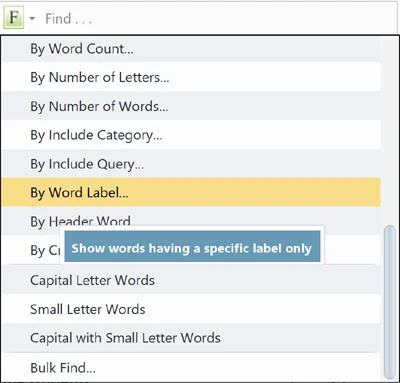
Task: Filter by Capital Letter Words
Action: click(x=191, y=280)
